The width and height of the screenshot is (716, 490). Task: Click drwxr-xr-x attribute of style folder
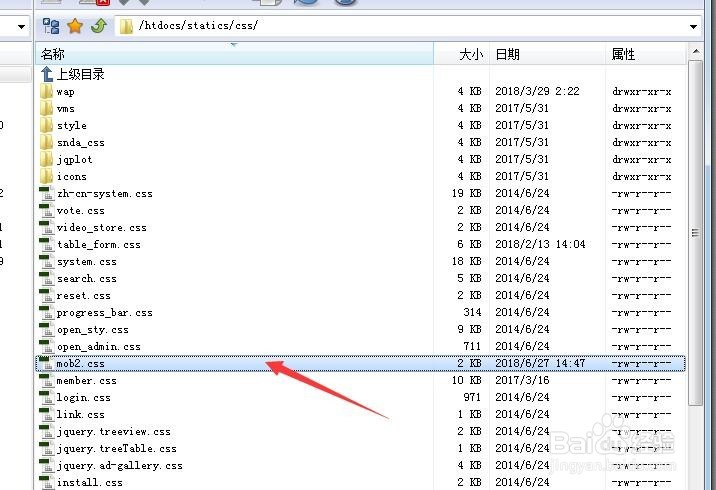642,126
